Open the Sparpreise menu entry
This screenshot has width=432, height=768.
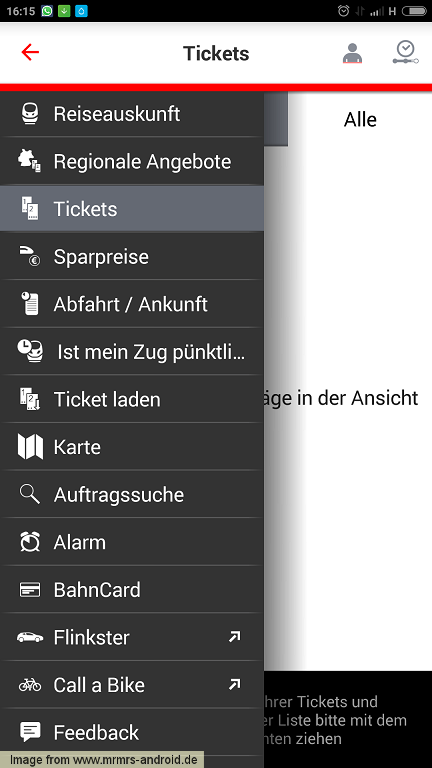coord(132,256)
